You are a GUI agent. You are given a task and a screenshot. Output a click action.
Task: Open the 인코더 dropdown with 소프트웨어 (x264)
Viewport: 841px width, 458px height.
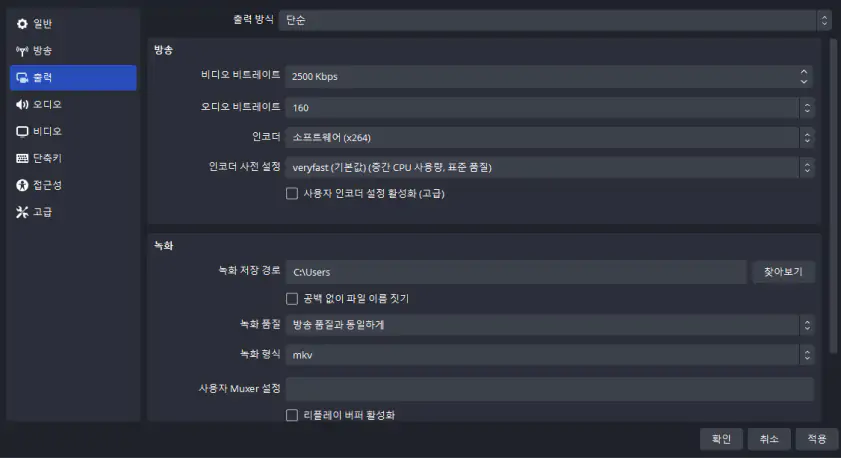(x=550, y=138)
